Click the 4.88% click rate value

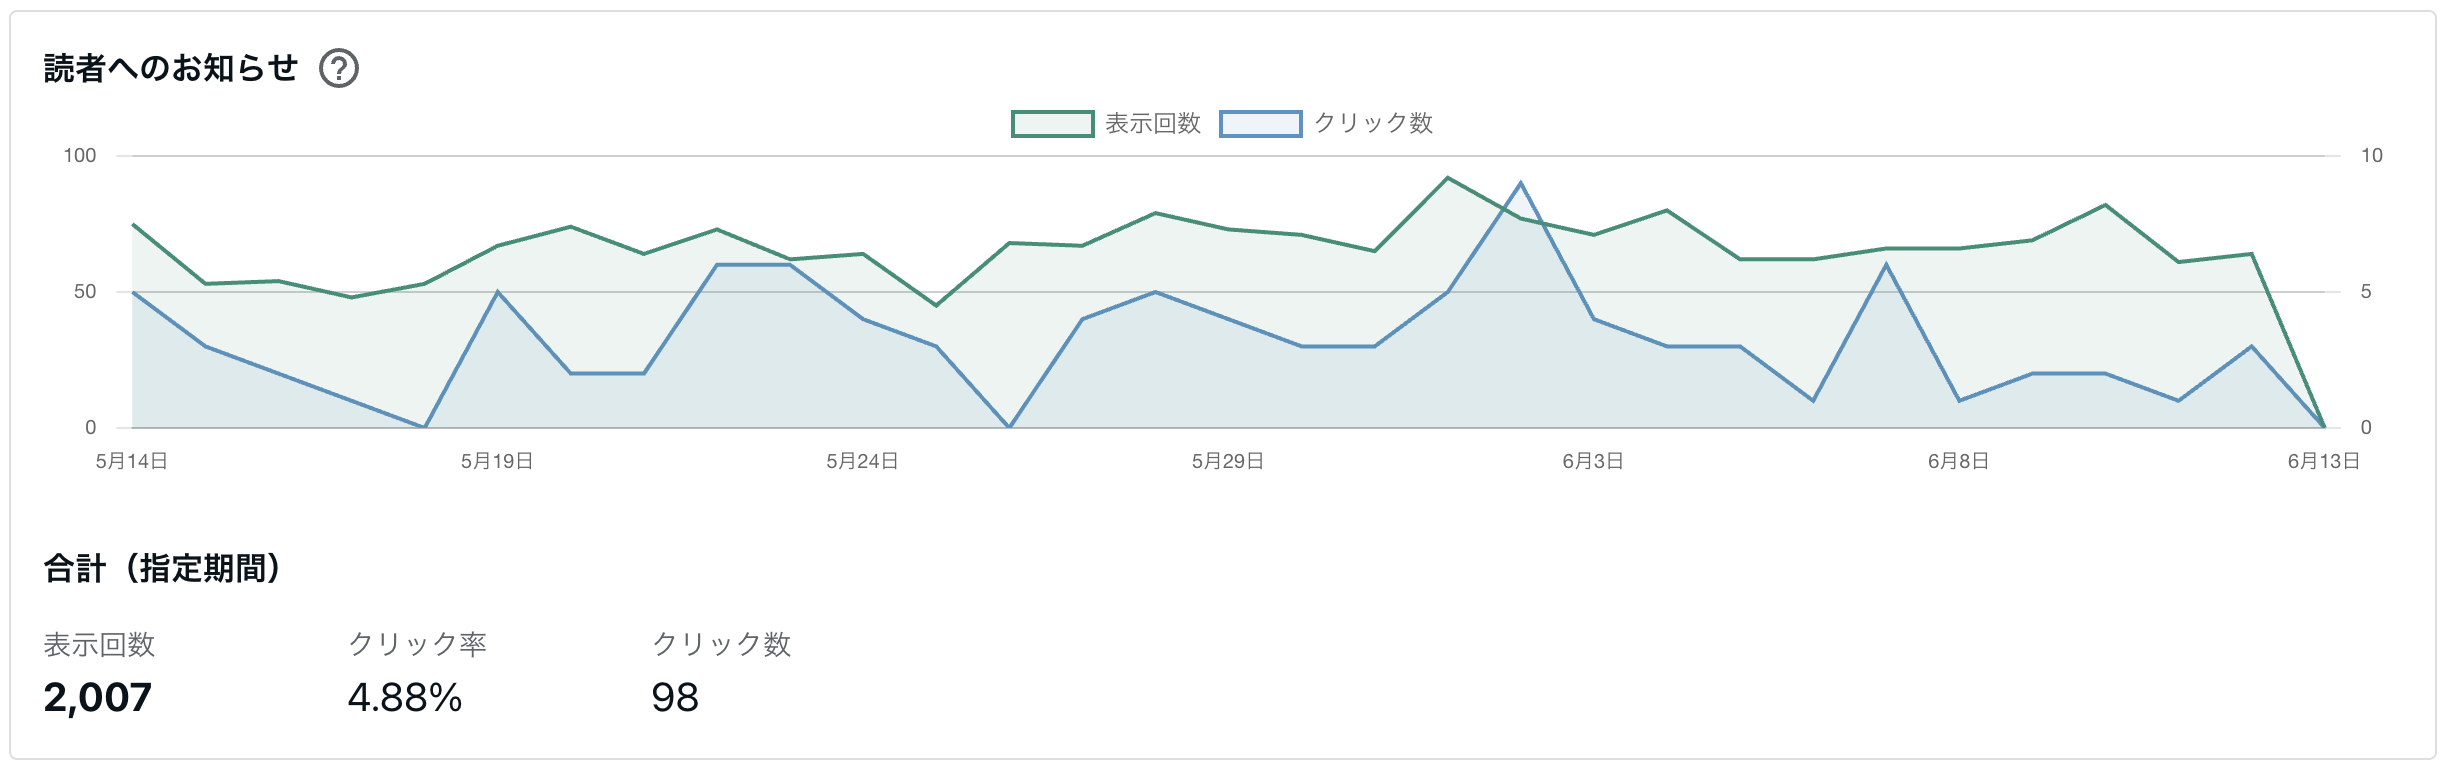(405, 697)
